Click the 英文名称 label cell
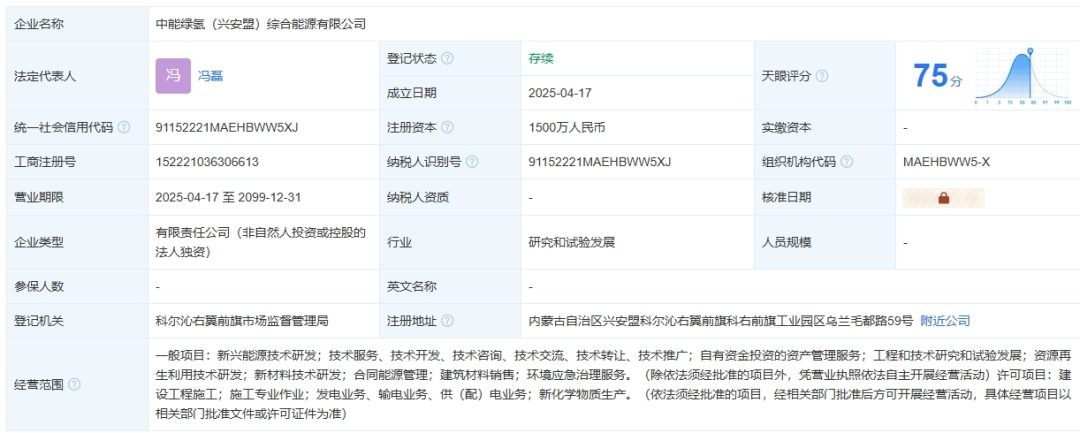The image size is (1080, 433). [450, 286]
